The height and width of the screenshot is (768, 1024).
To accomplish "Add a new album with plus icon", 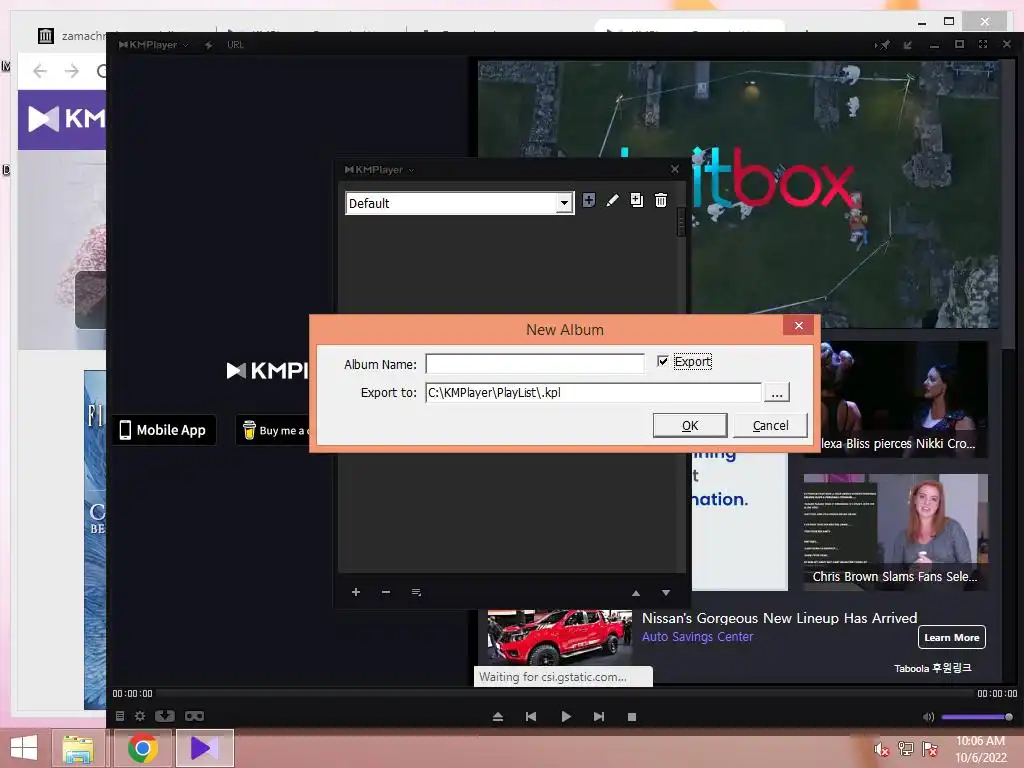I will click(588, 200).
